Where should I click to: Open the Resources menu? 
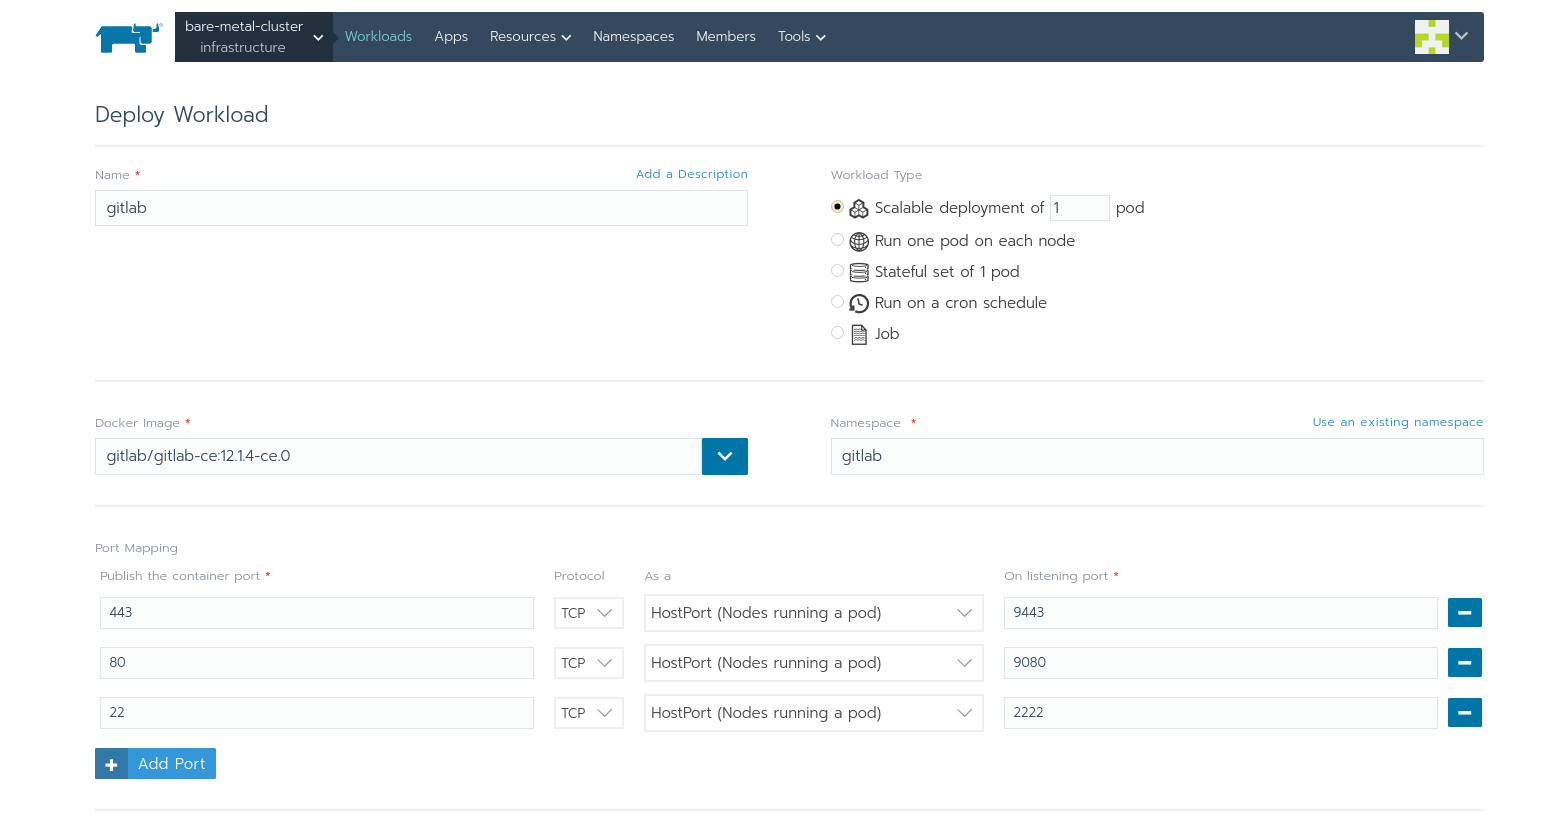click(x=530, y=37)
